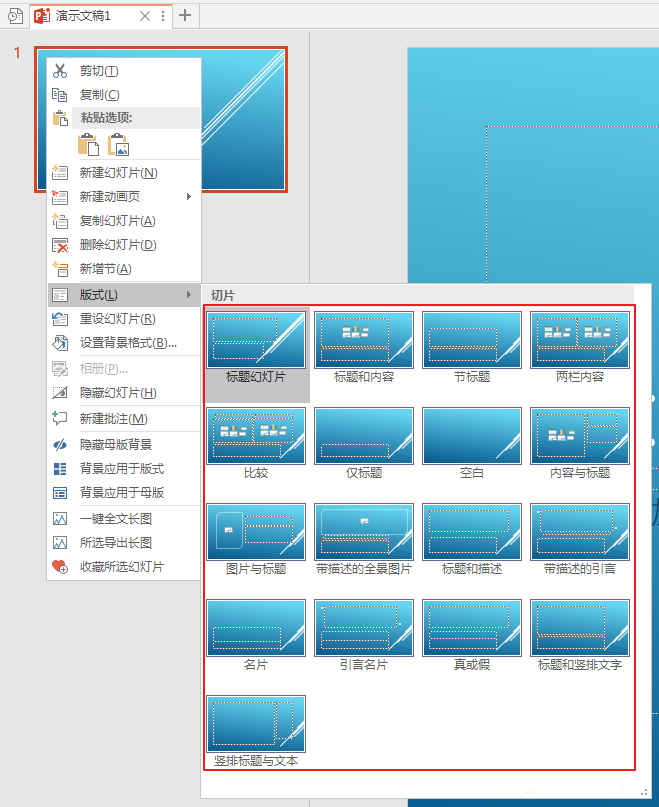Click the 一键全文长图 picture icon
The height and width of the screenshot is (807, 659).
[x=60, y=518]
